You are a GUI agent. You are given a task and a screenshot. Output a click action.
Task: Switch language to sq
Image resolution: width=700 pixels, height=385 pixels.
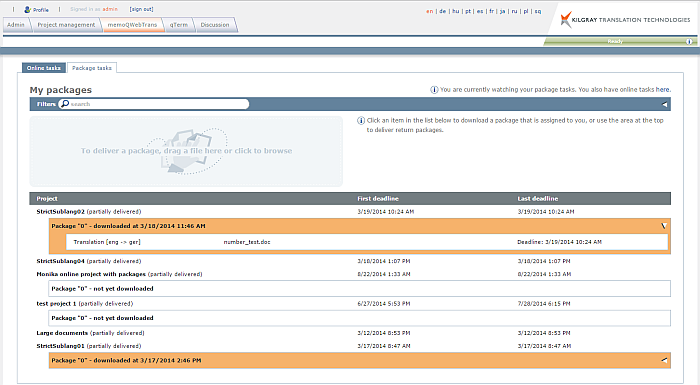pyautogui.click(x=538, y=11)
